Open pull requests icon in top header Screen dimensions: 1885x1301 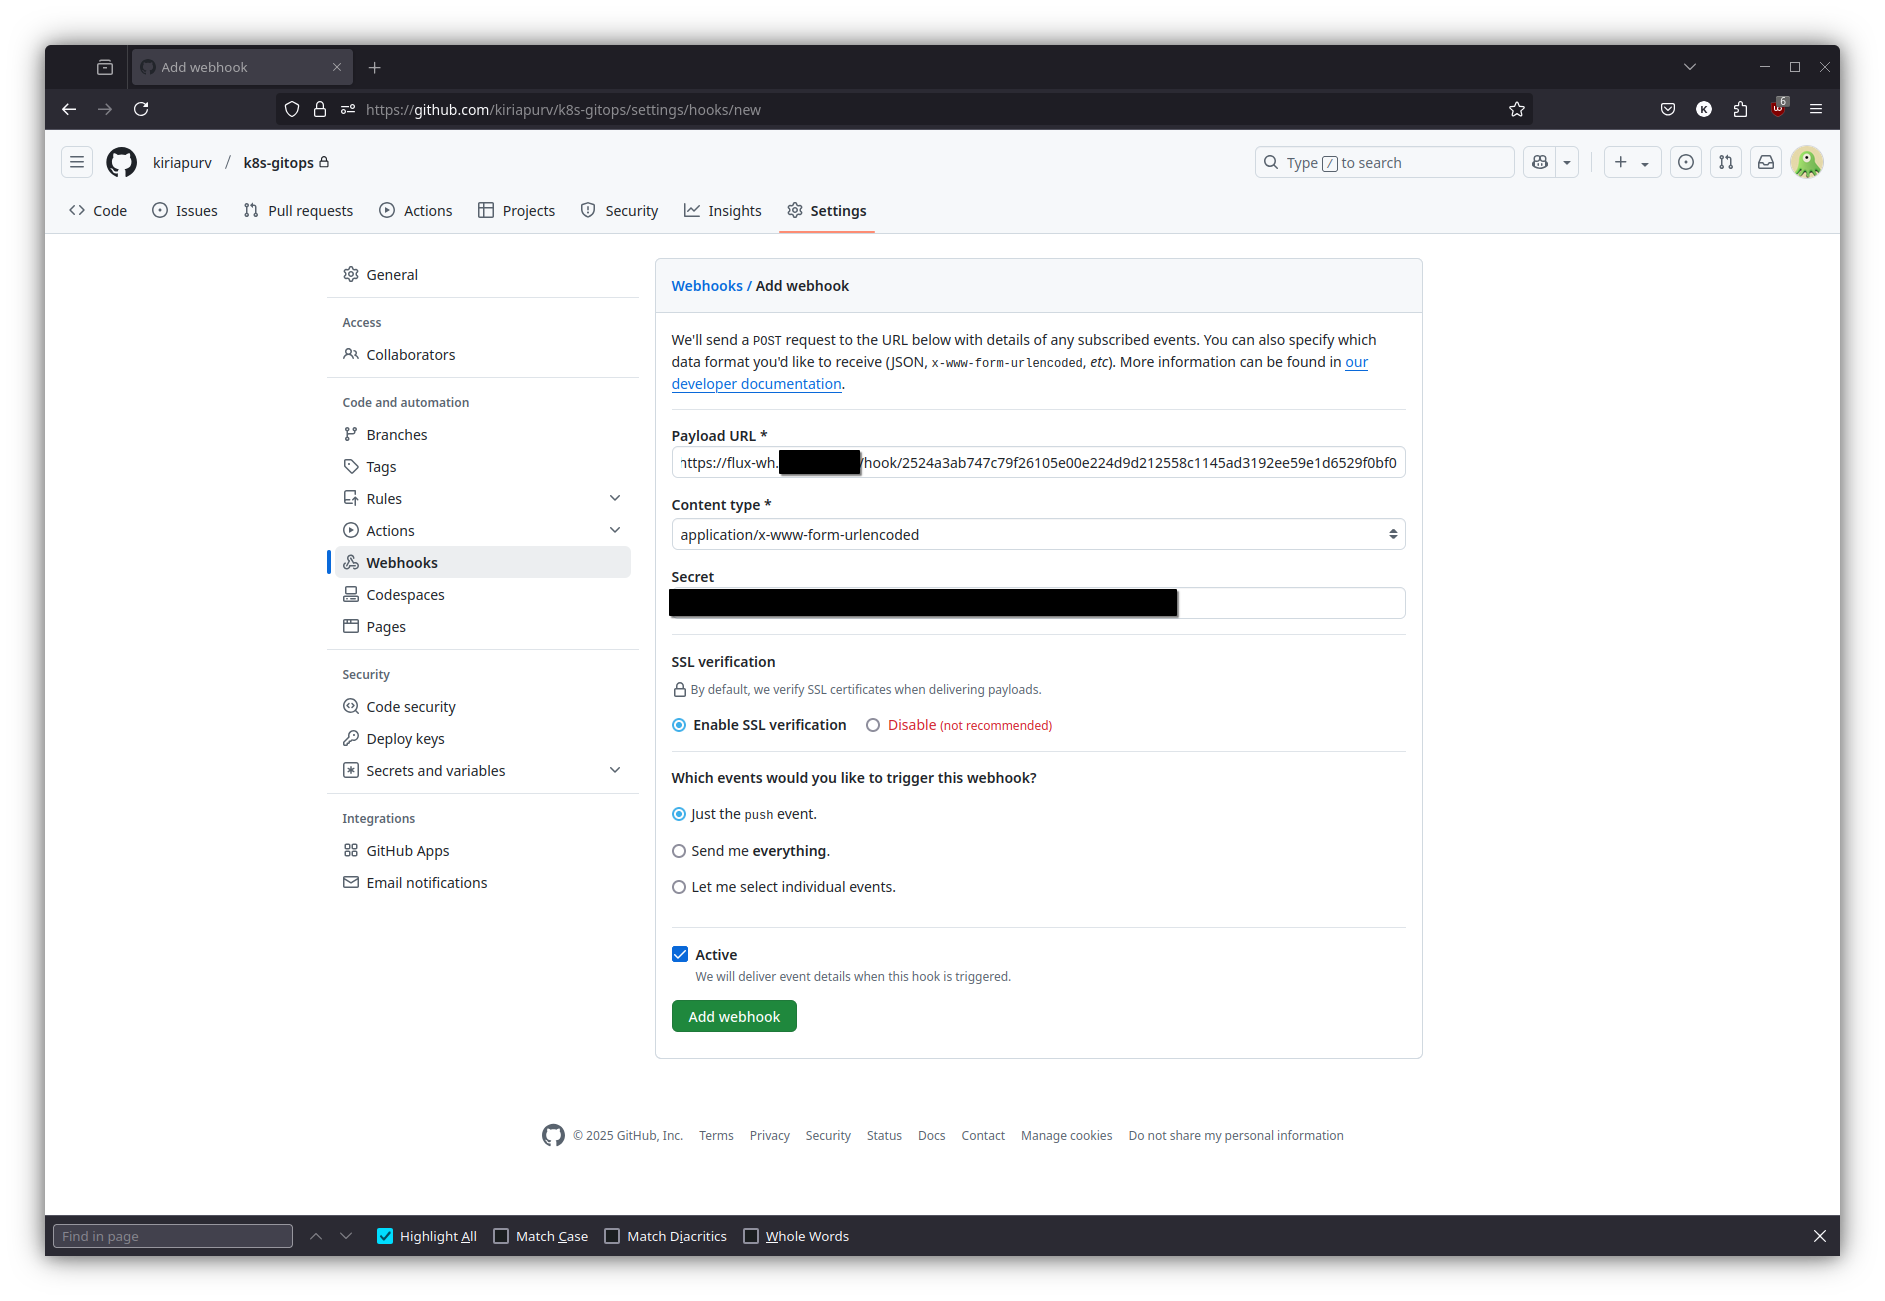click(1726, 162)
